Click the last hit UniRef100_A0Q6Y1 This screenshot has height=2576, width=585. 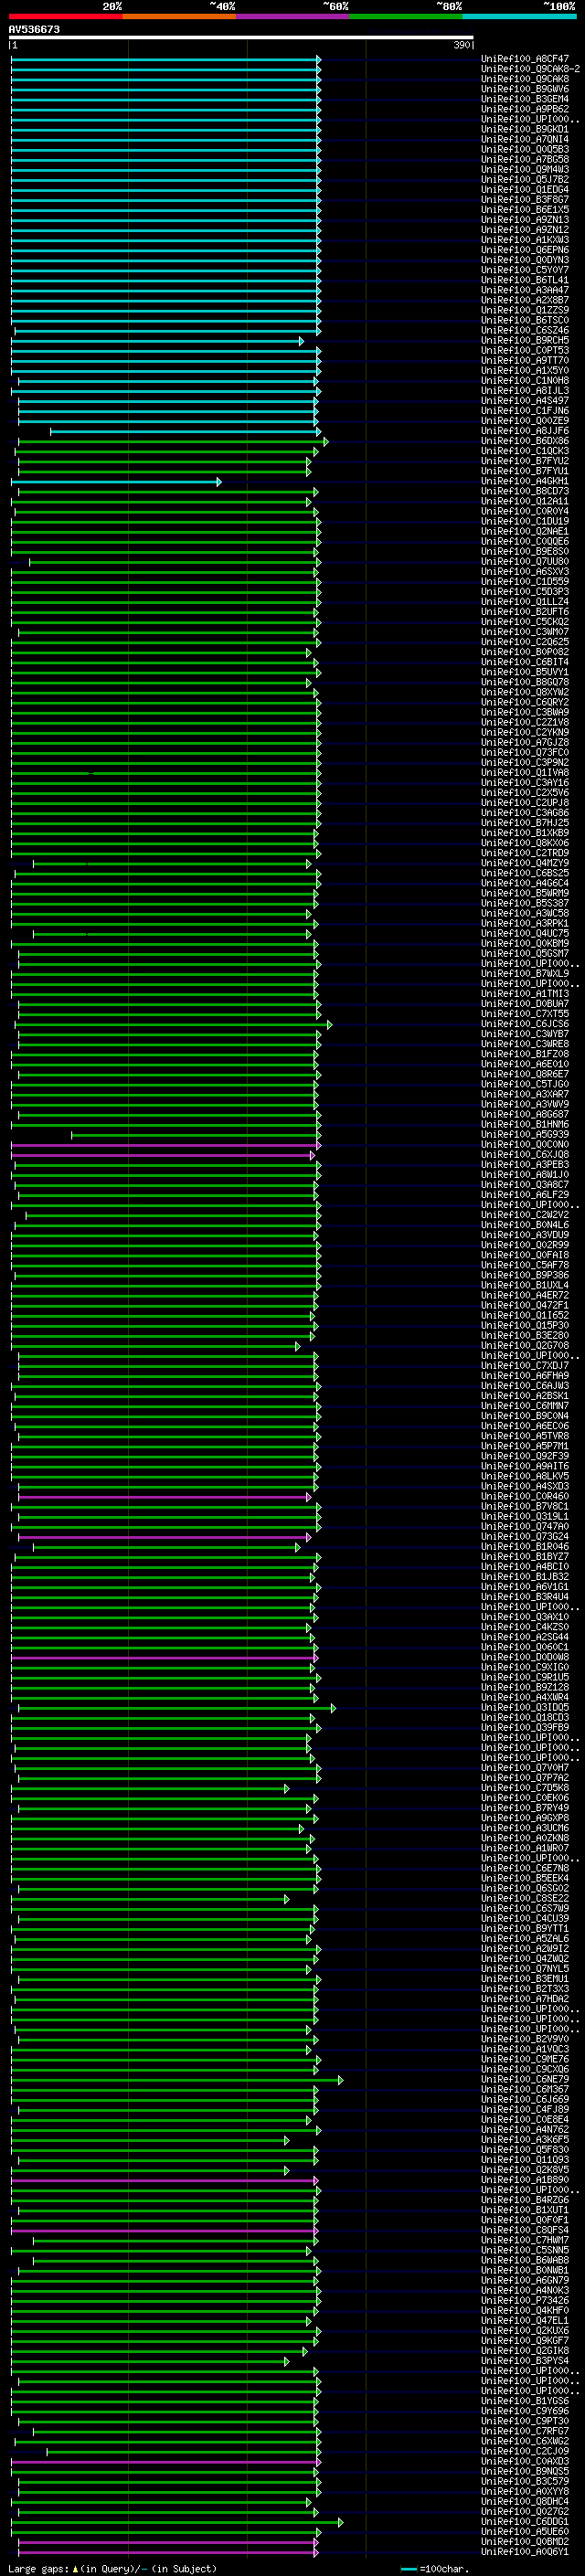click(x=525, y=2552)
